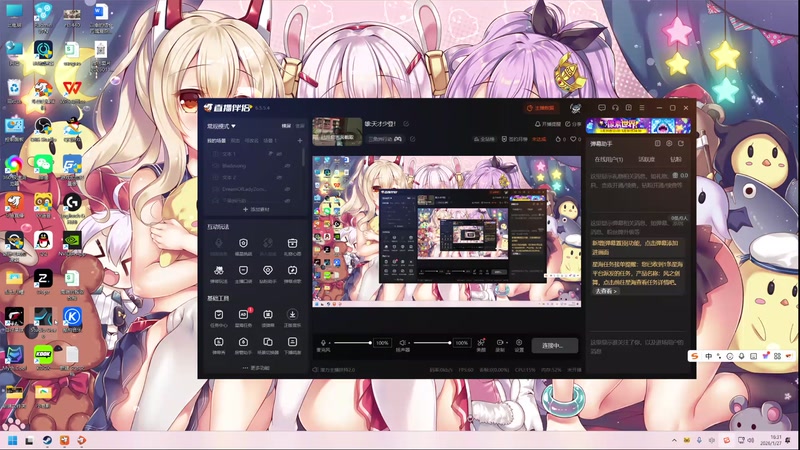
Task: Click the greyed microphone icon in 互动玩法
Action: pyautogui.click(x=218, y=245)
